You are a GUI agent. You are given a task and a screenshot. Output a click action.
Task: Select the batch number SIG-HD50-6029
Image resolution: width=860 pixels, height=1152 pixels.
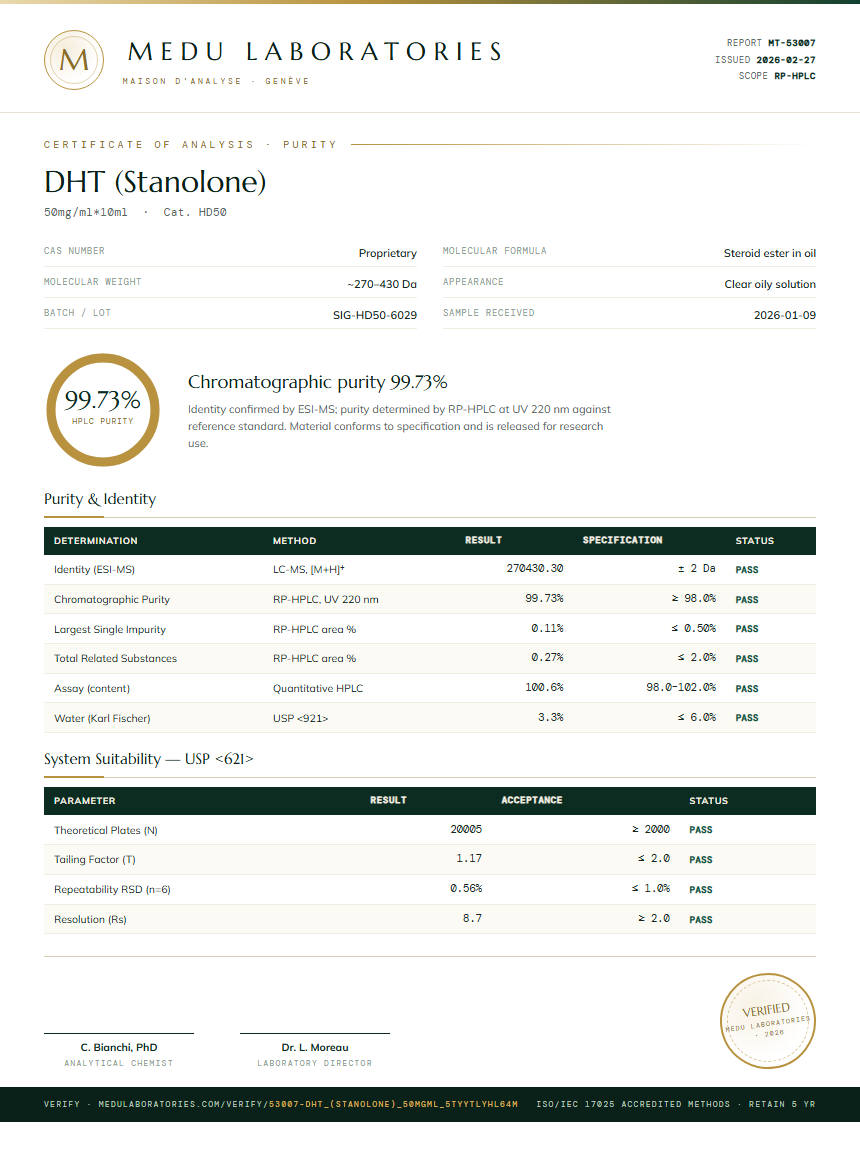pyautogui.click(x=375, y=314)
